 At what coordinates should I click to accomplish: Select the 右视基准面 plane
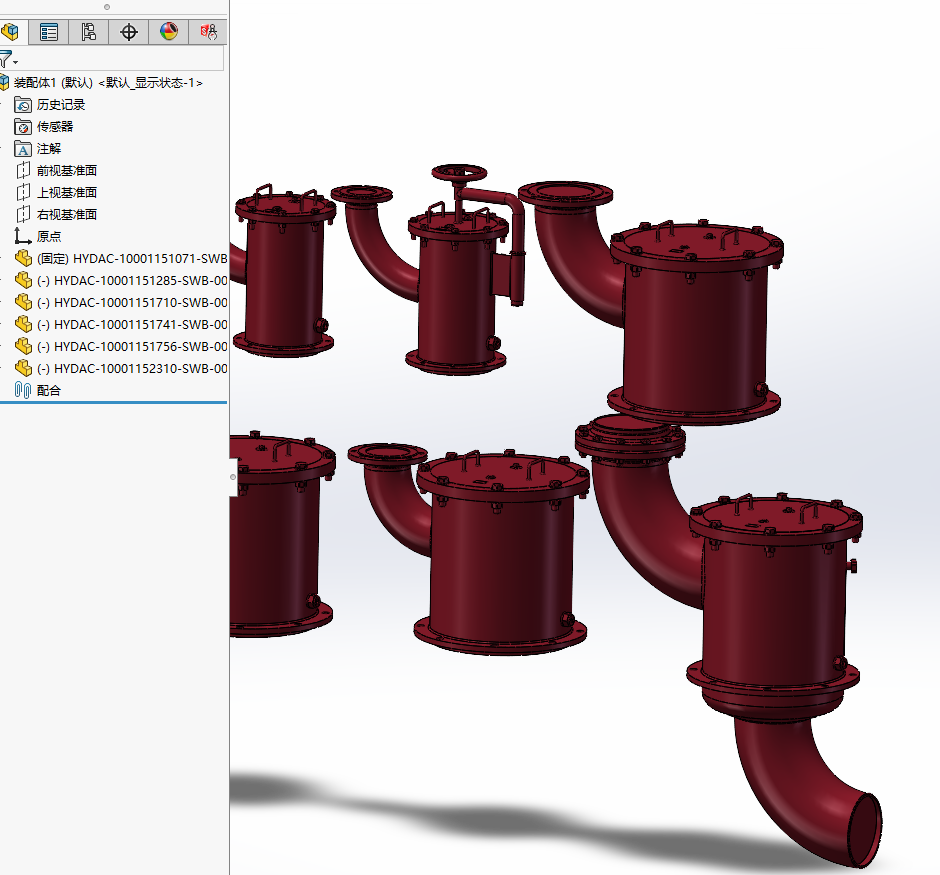pyautogui.click(x=67, y=215)
